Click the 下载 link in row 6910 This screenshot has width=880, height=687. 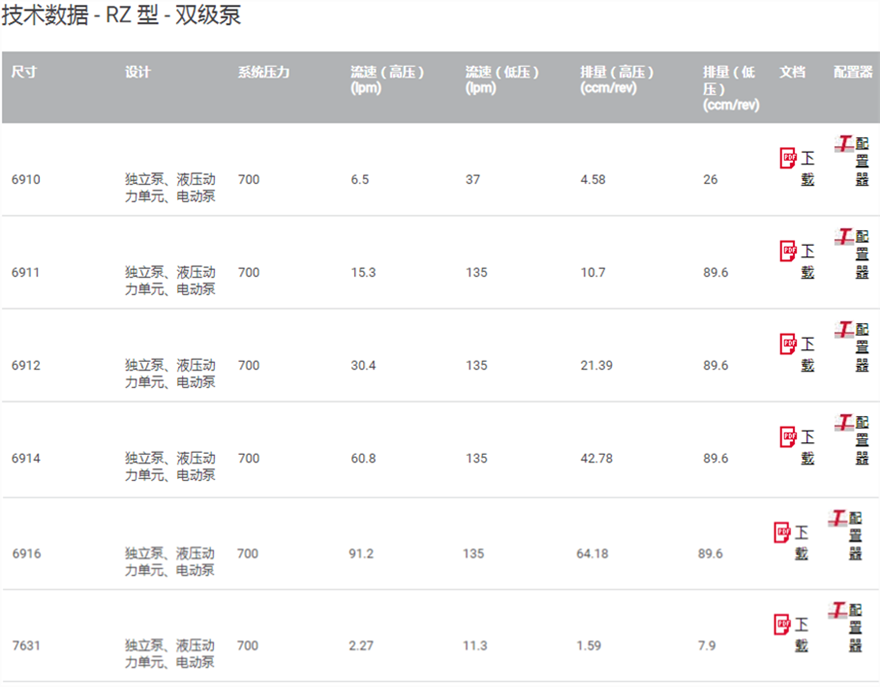807,169
